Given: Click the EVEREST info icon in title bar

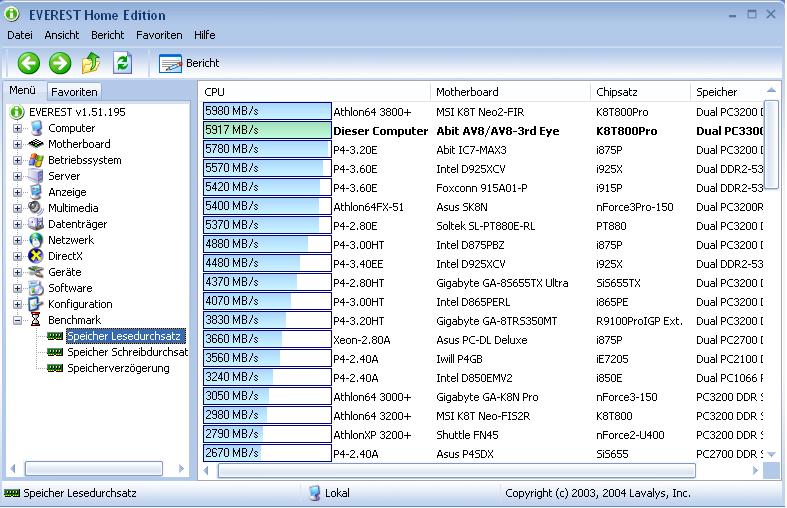Looking at the screenshot, I should (x=12, y=15).
